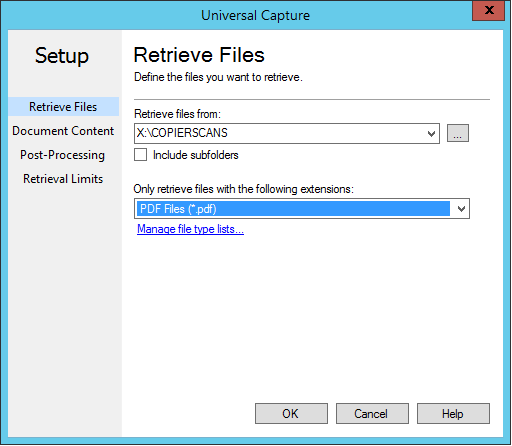Image resolution: width=512 pixels, height=446 pixels.
Task: Select the Retrieve Files sidebar item
Action: point(63,107)
